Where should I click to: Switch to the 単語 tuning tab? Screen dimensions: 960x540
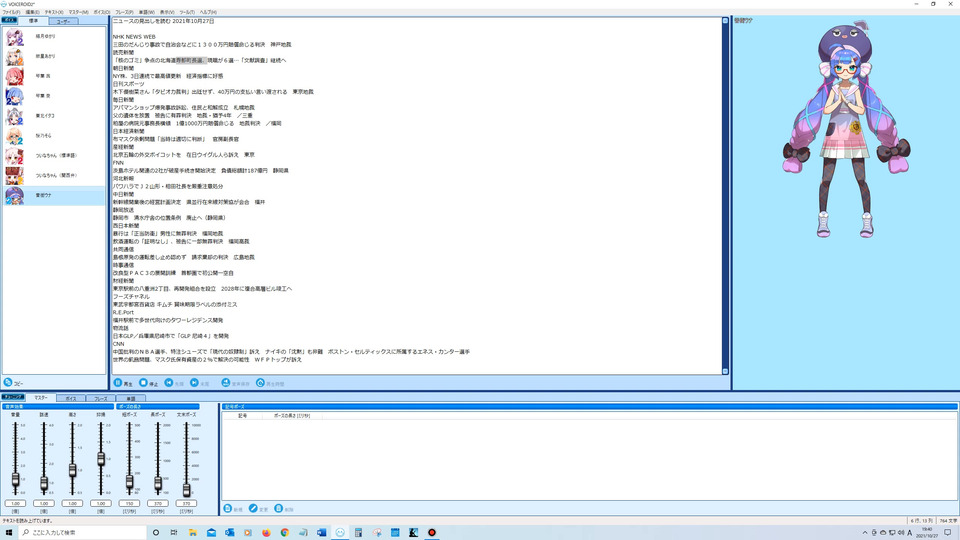[x=130, y=399]
